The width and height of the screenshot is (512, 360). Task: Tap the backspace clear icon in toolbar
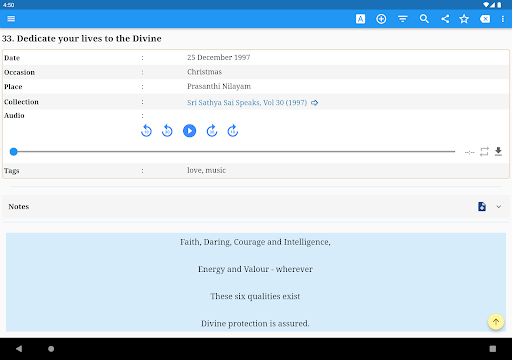click(485, 19)
